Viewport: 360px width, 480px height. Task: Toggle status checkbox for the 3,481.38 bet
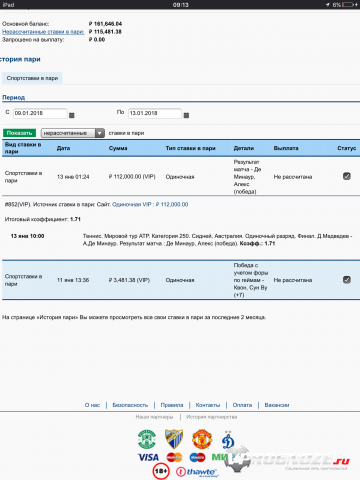tap(347, 280)
